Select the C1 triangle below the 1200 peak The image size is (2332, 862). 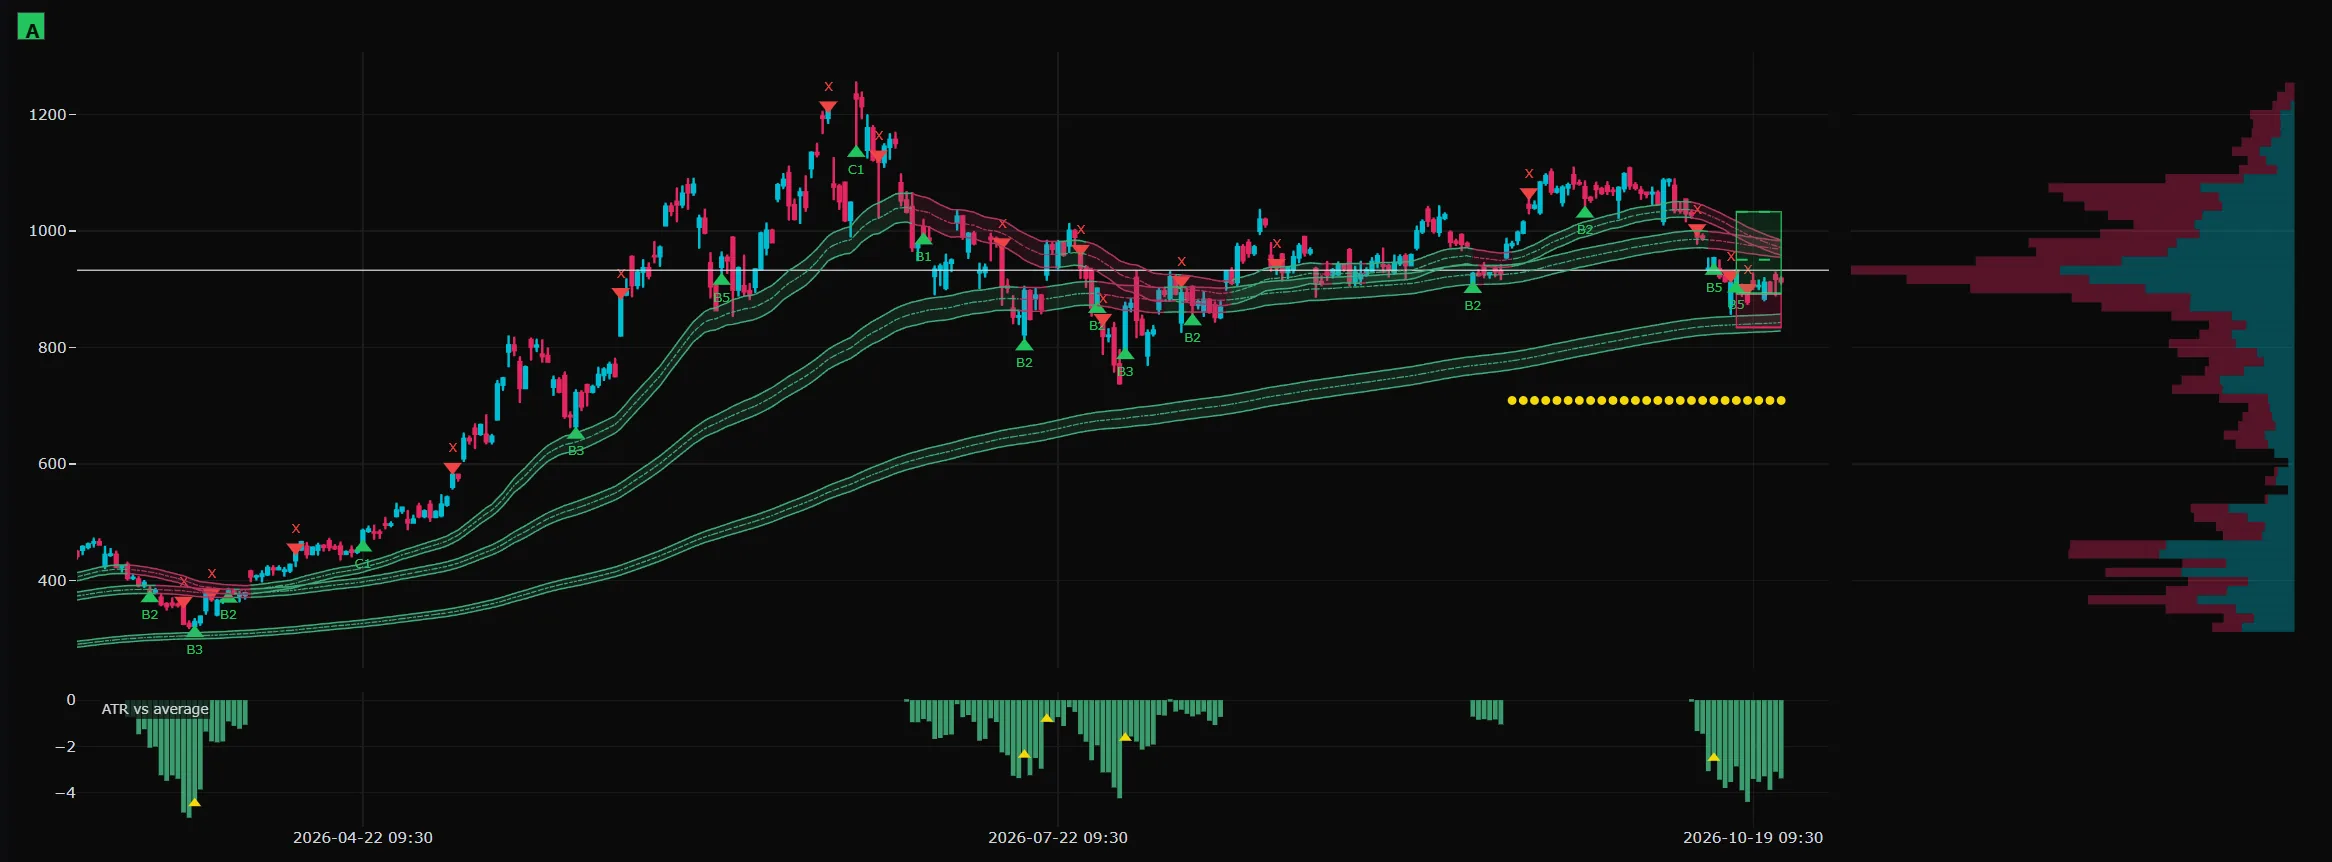click(856, 151)
